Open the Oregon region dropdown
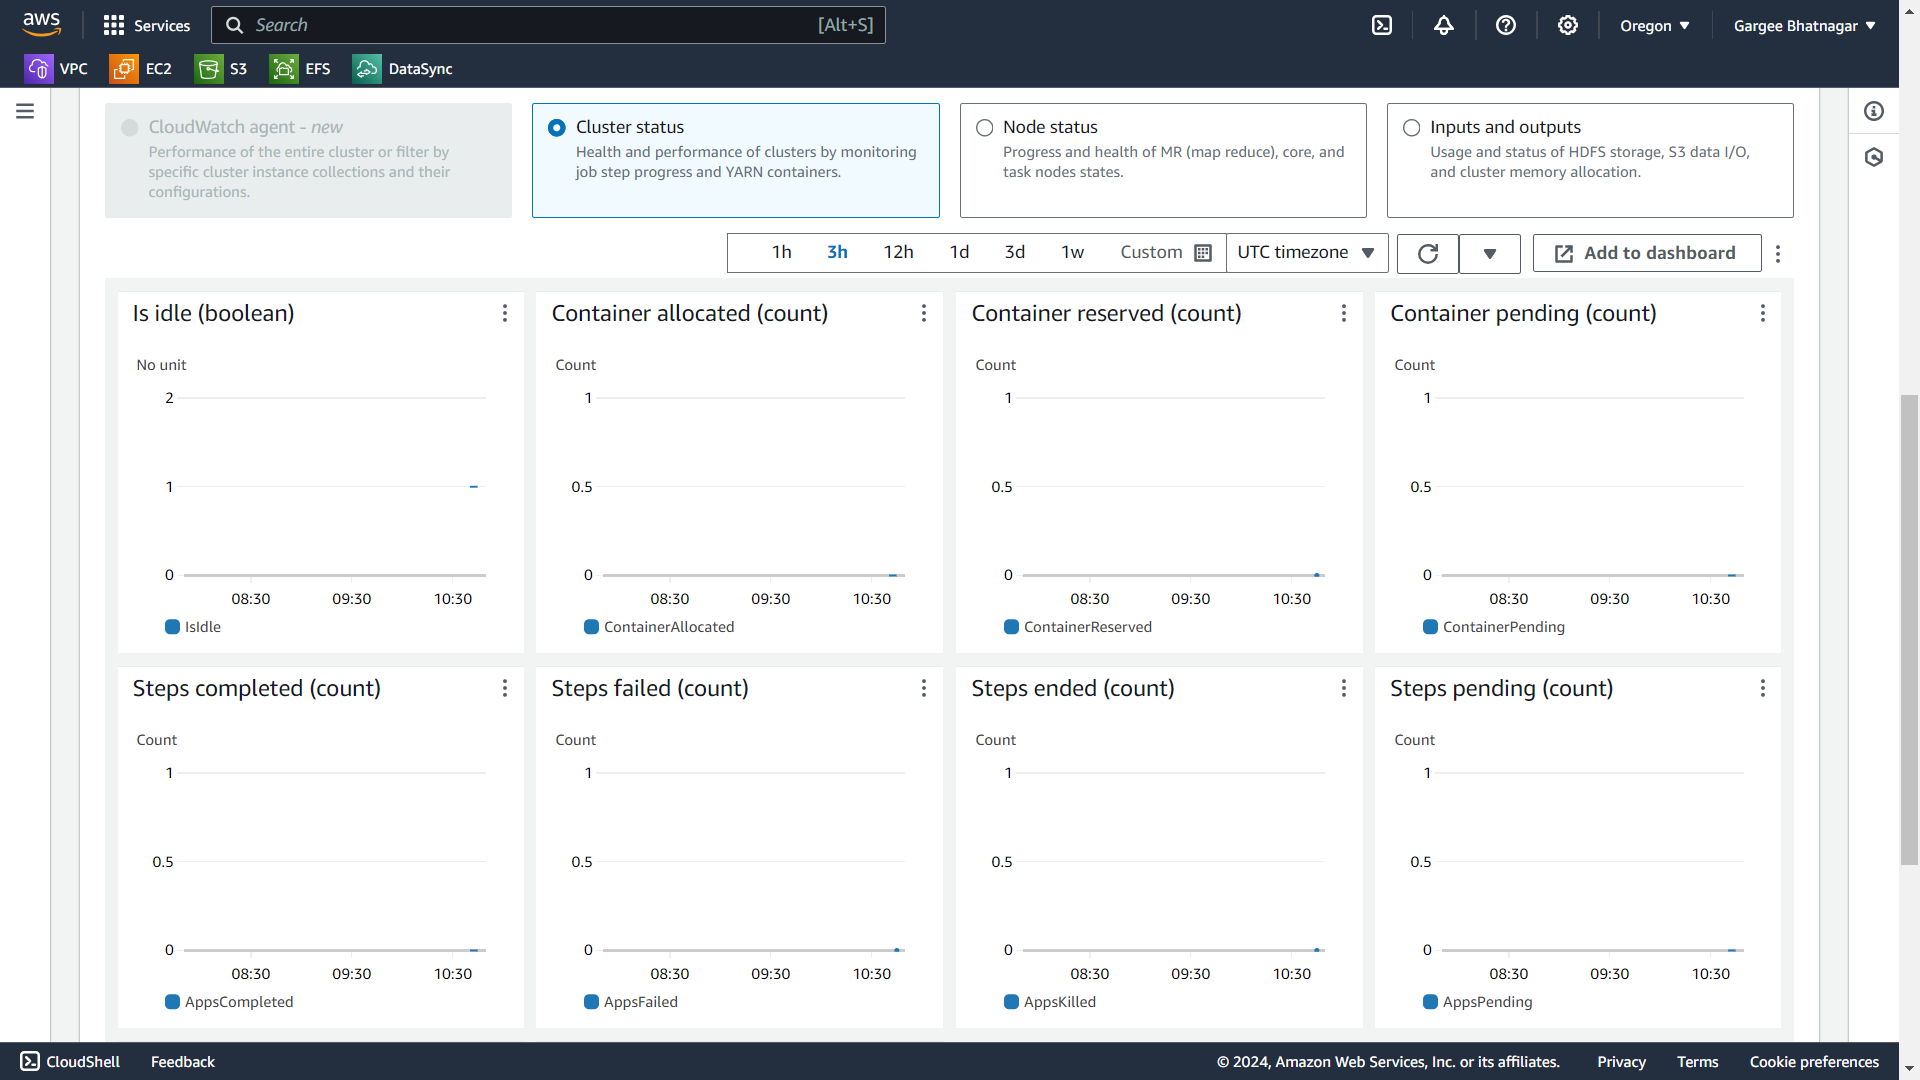 pyautogui.click(x=1655, y=26)
